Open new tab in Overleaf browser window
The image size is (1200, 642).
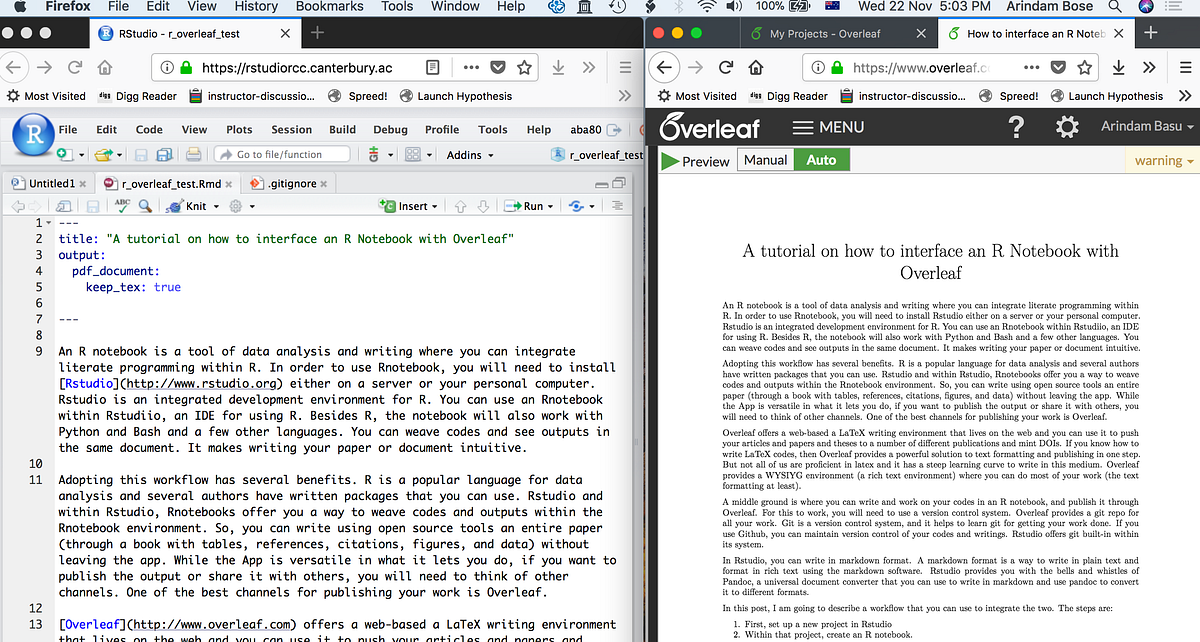click(x=1150, y=33)
